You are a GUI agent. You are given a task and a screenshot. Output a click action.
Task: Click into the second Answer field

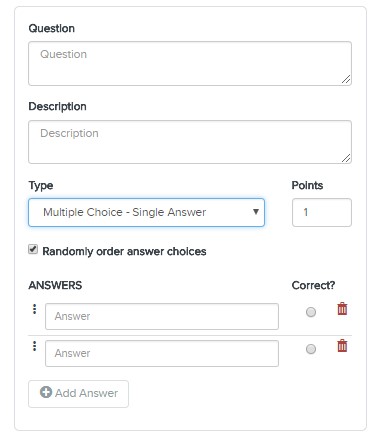(162, 353)
